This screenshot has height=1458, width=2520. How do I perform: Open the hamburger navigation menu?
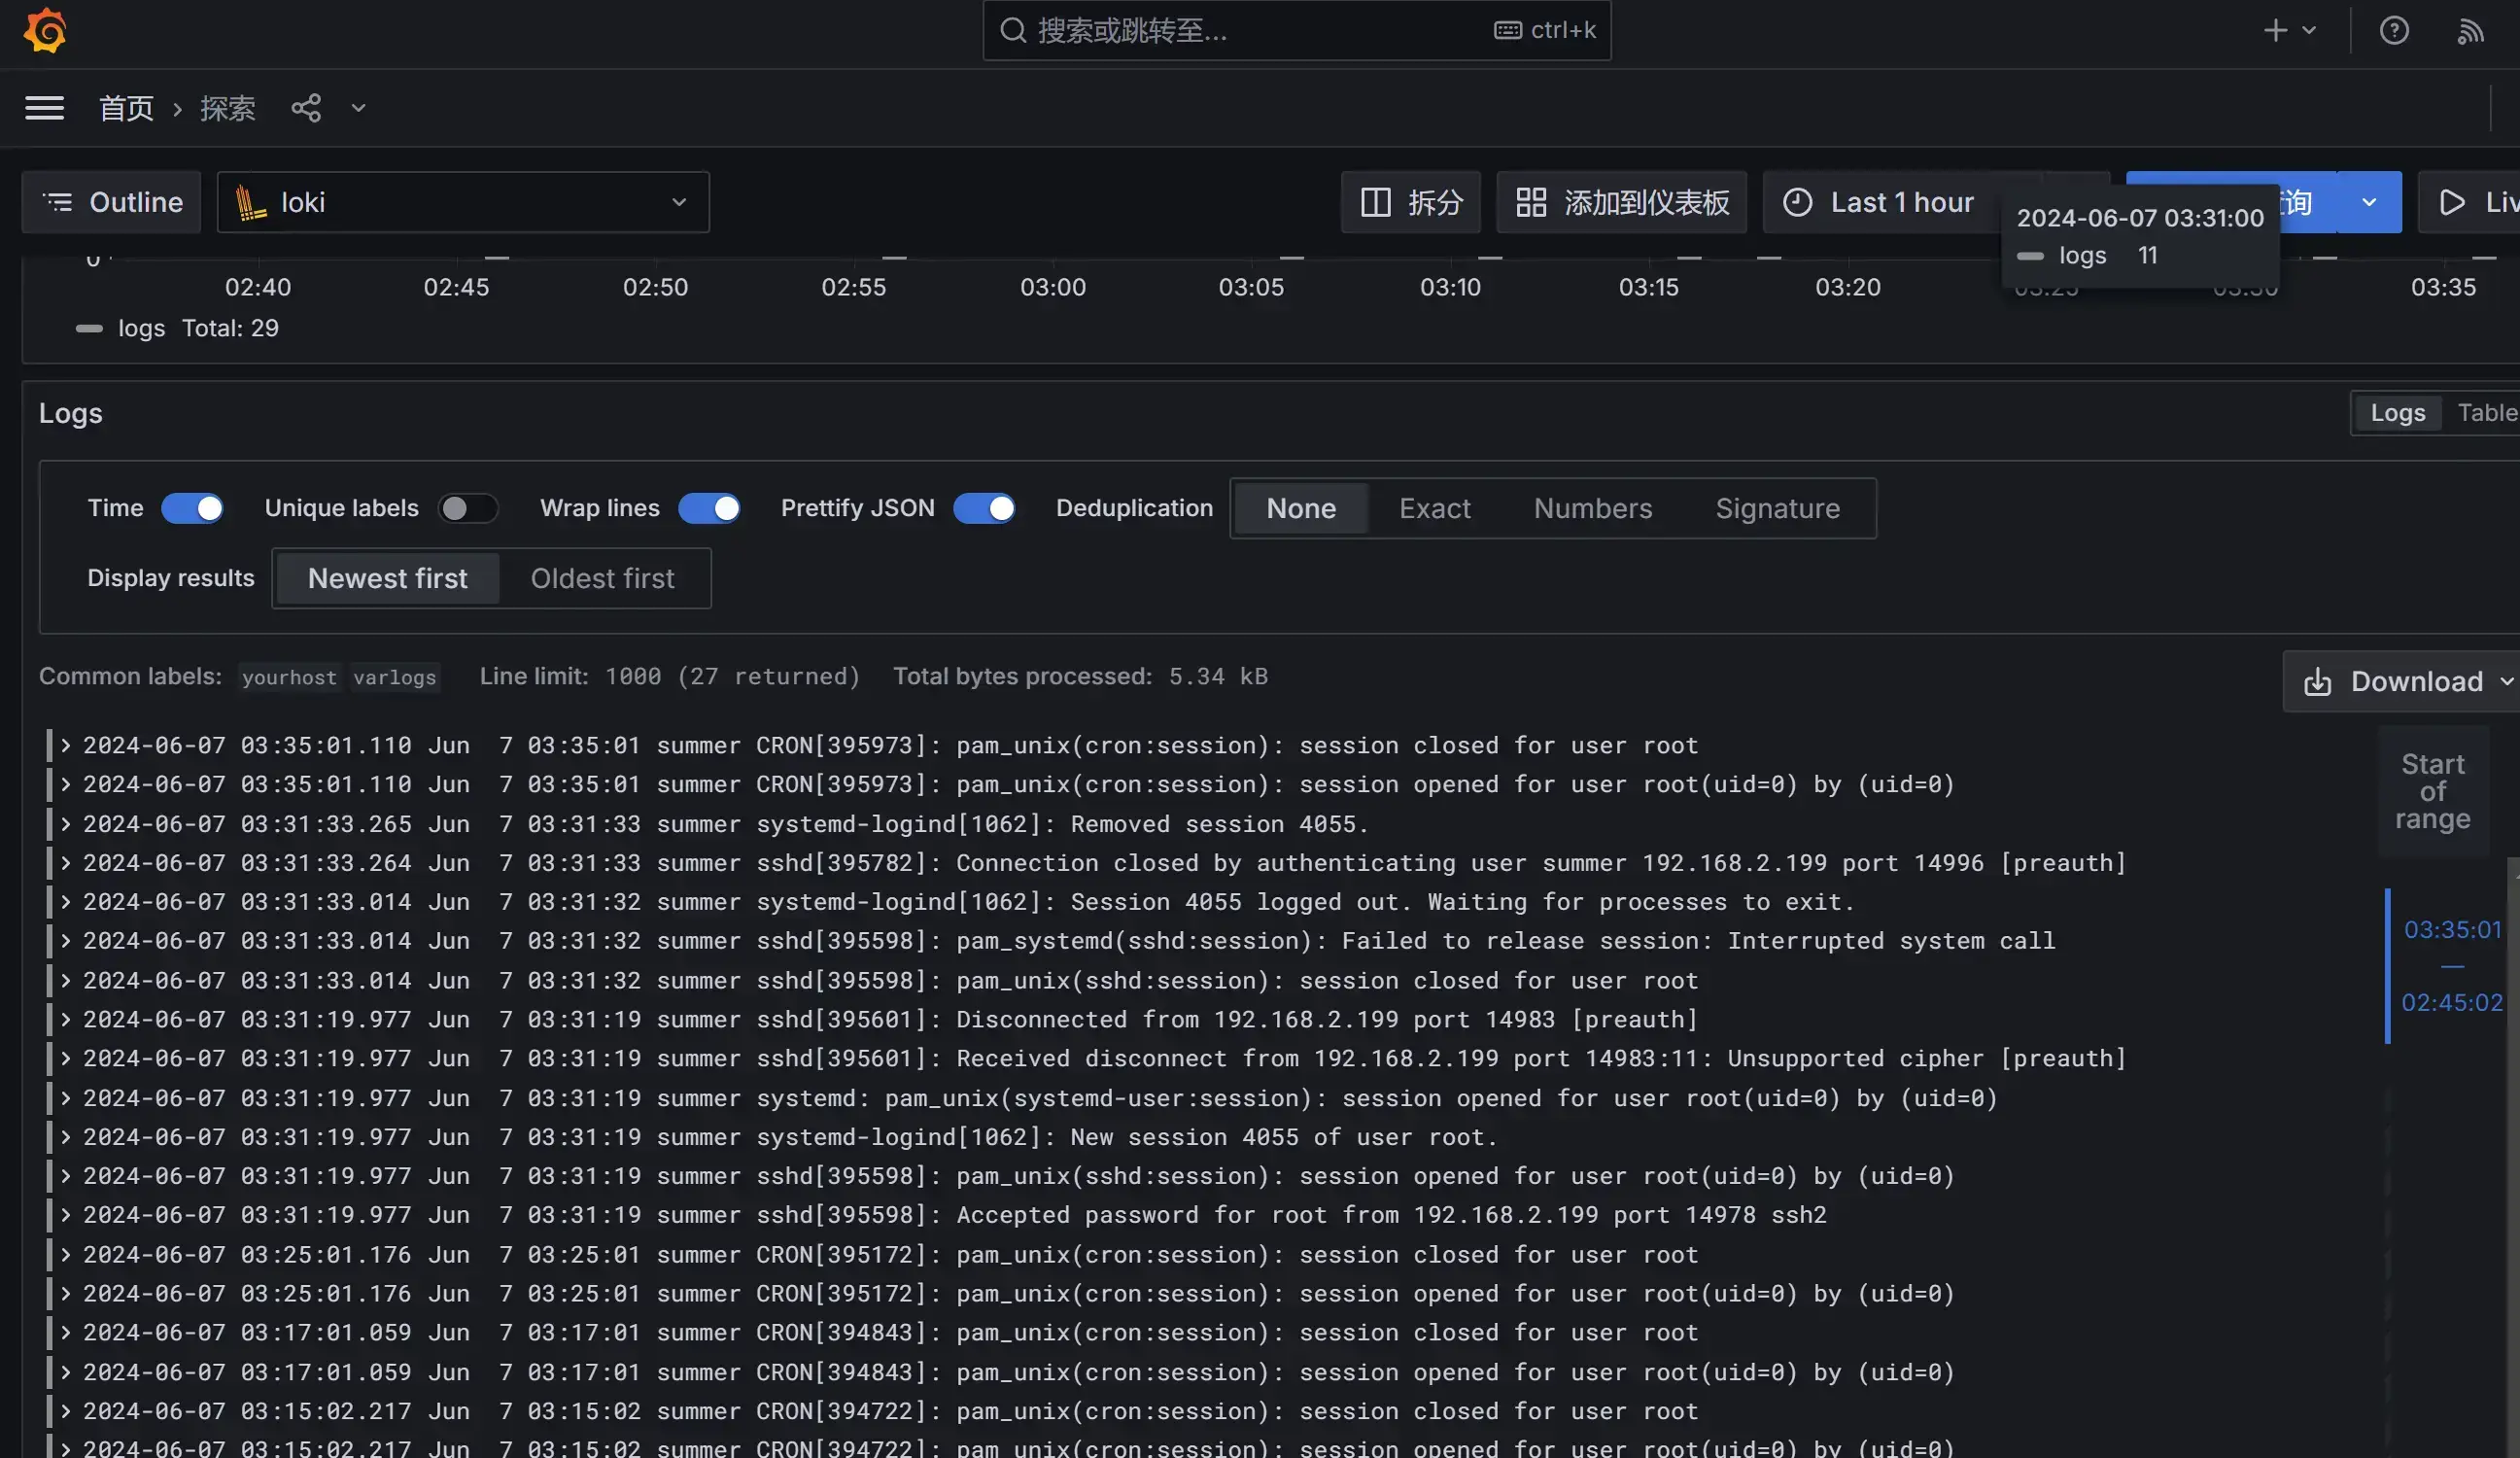(x=45, y=108)
